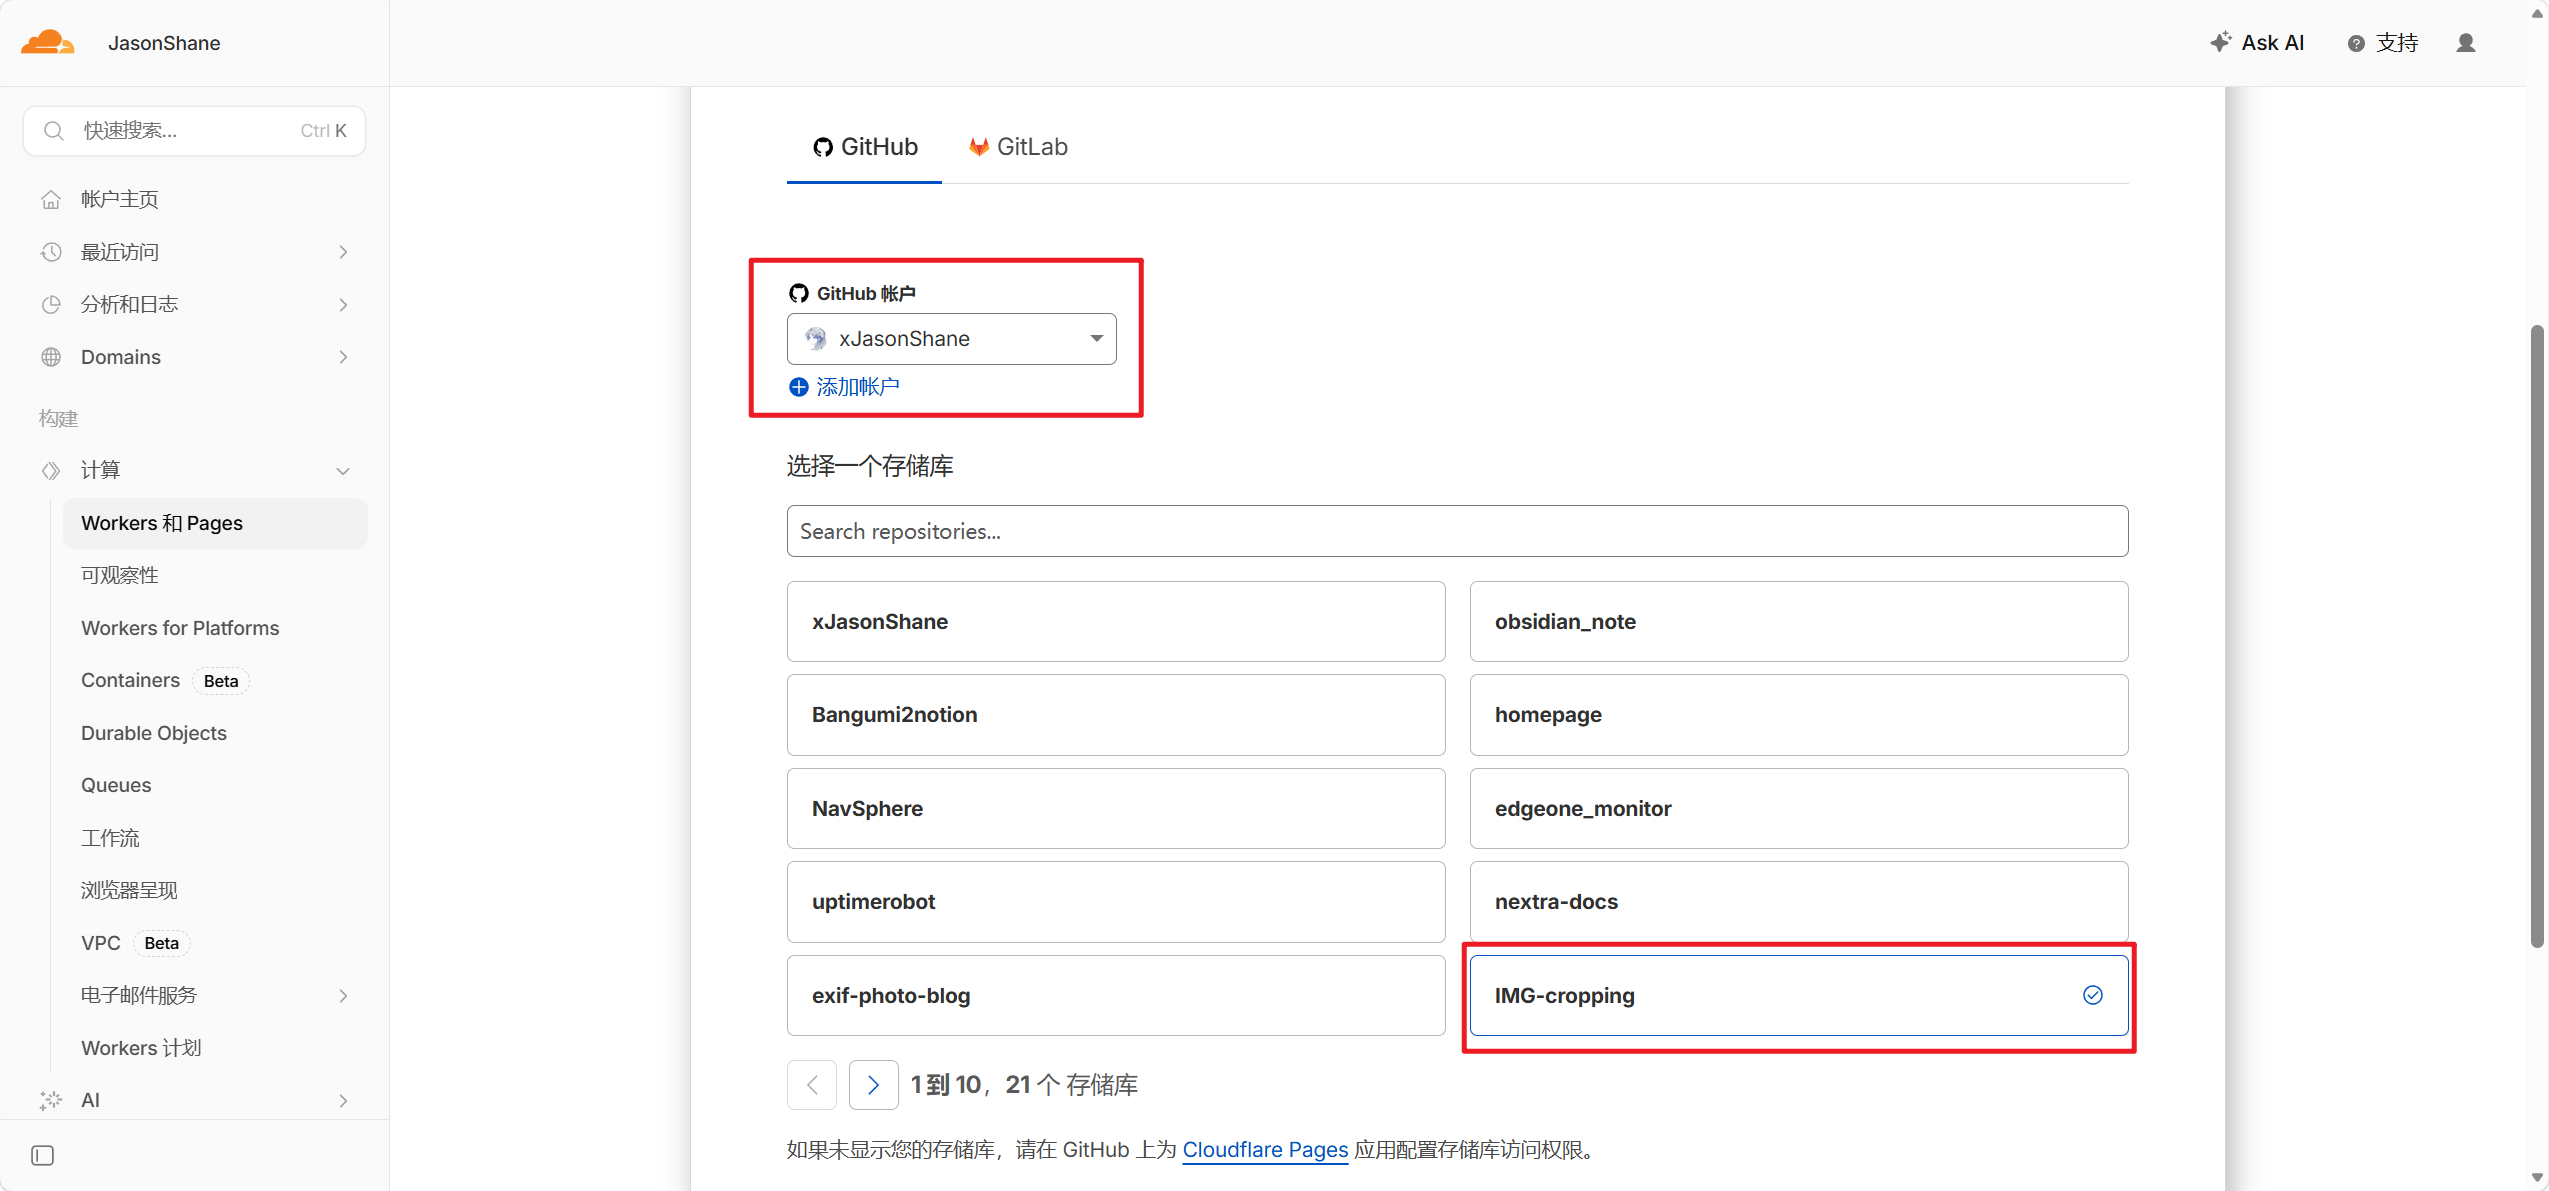Focus the Search repositories input field
Screen dimensions: 2549x1191
tap(1456, 531)
